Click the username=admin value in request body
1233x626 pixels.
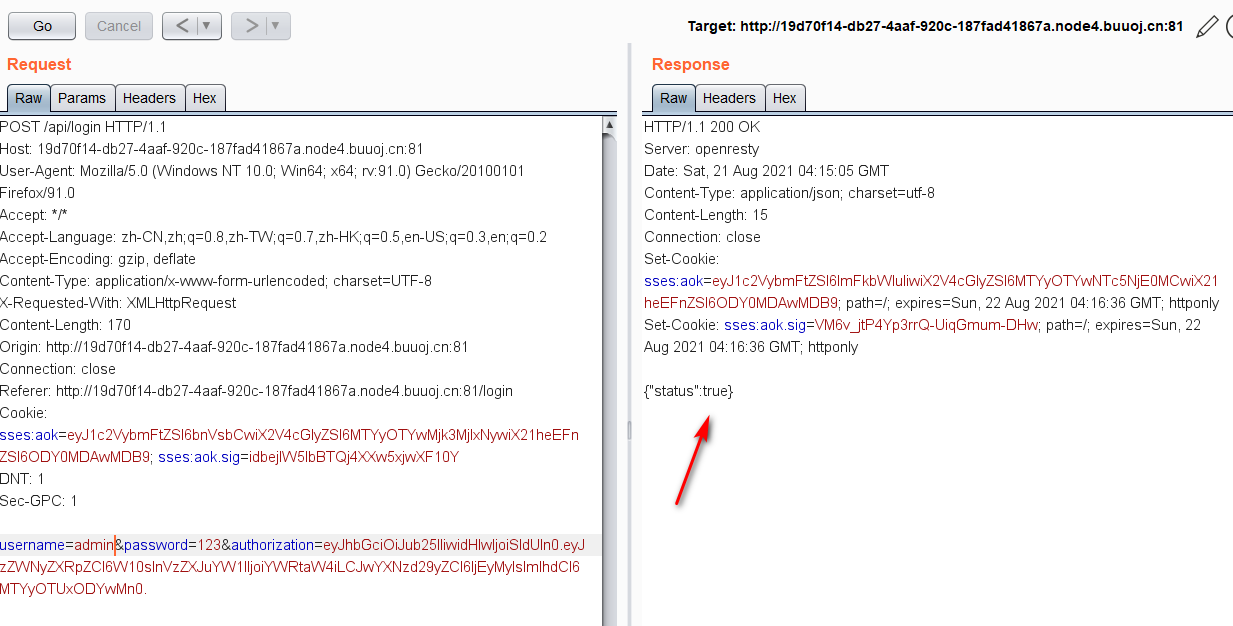[x=94, y=545]
